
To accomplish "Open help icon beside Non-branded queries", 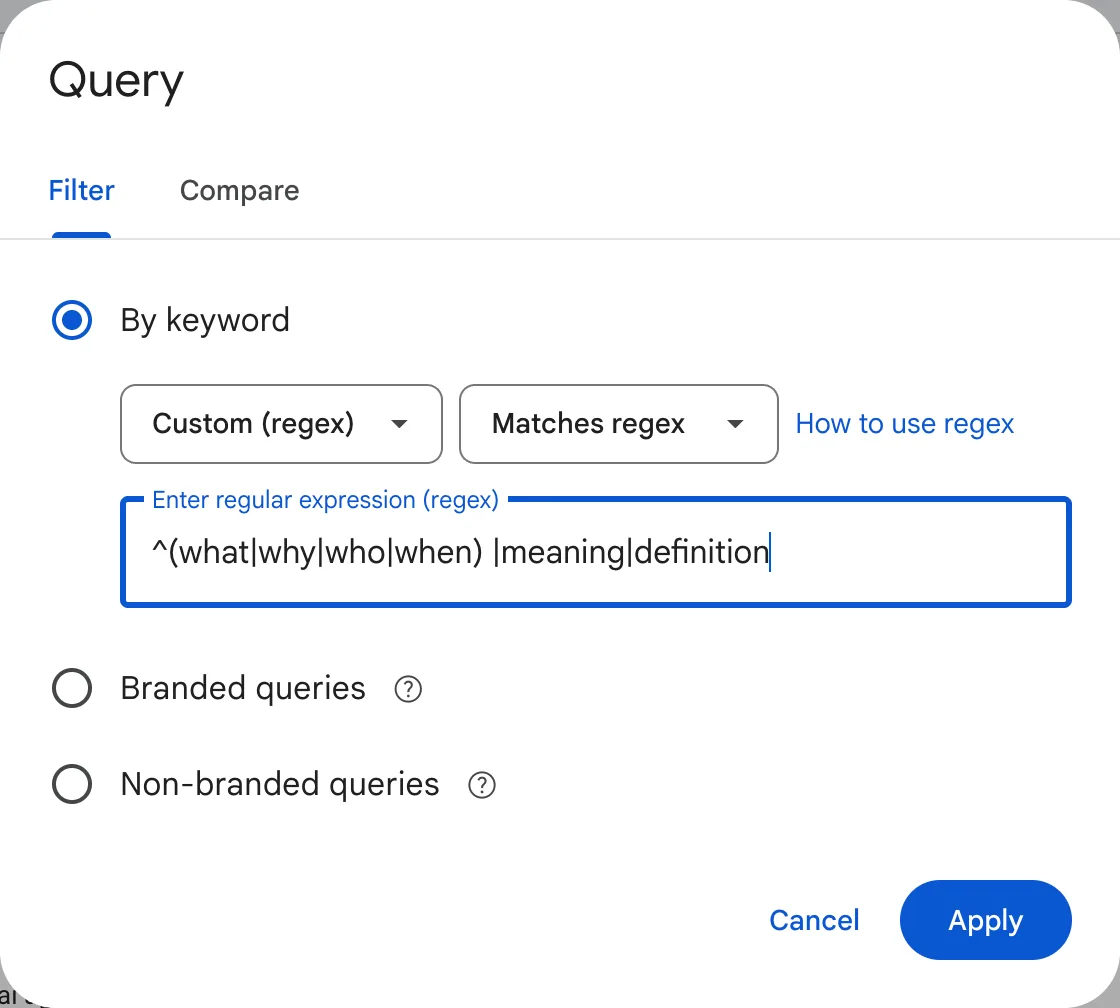I will tap(481, 785).
